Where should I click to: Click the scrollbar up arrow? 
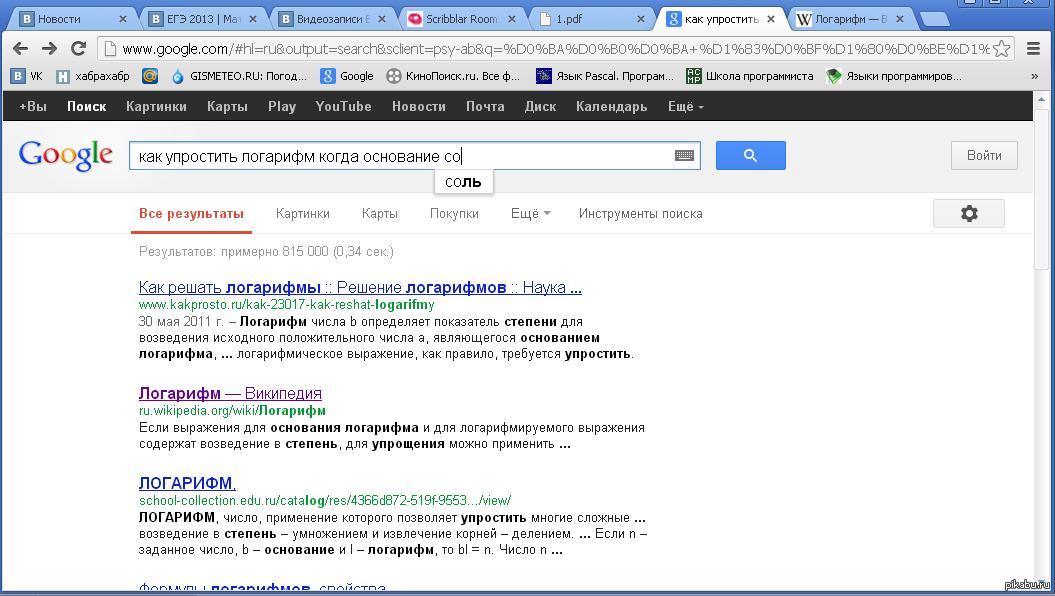tap(1042, 100)
